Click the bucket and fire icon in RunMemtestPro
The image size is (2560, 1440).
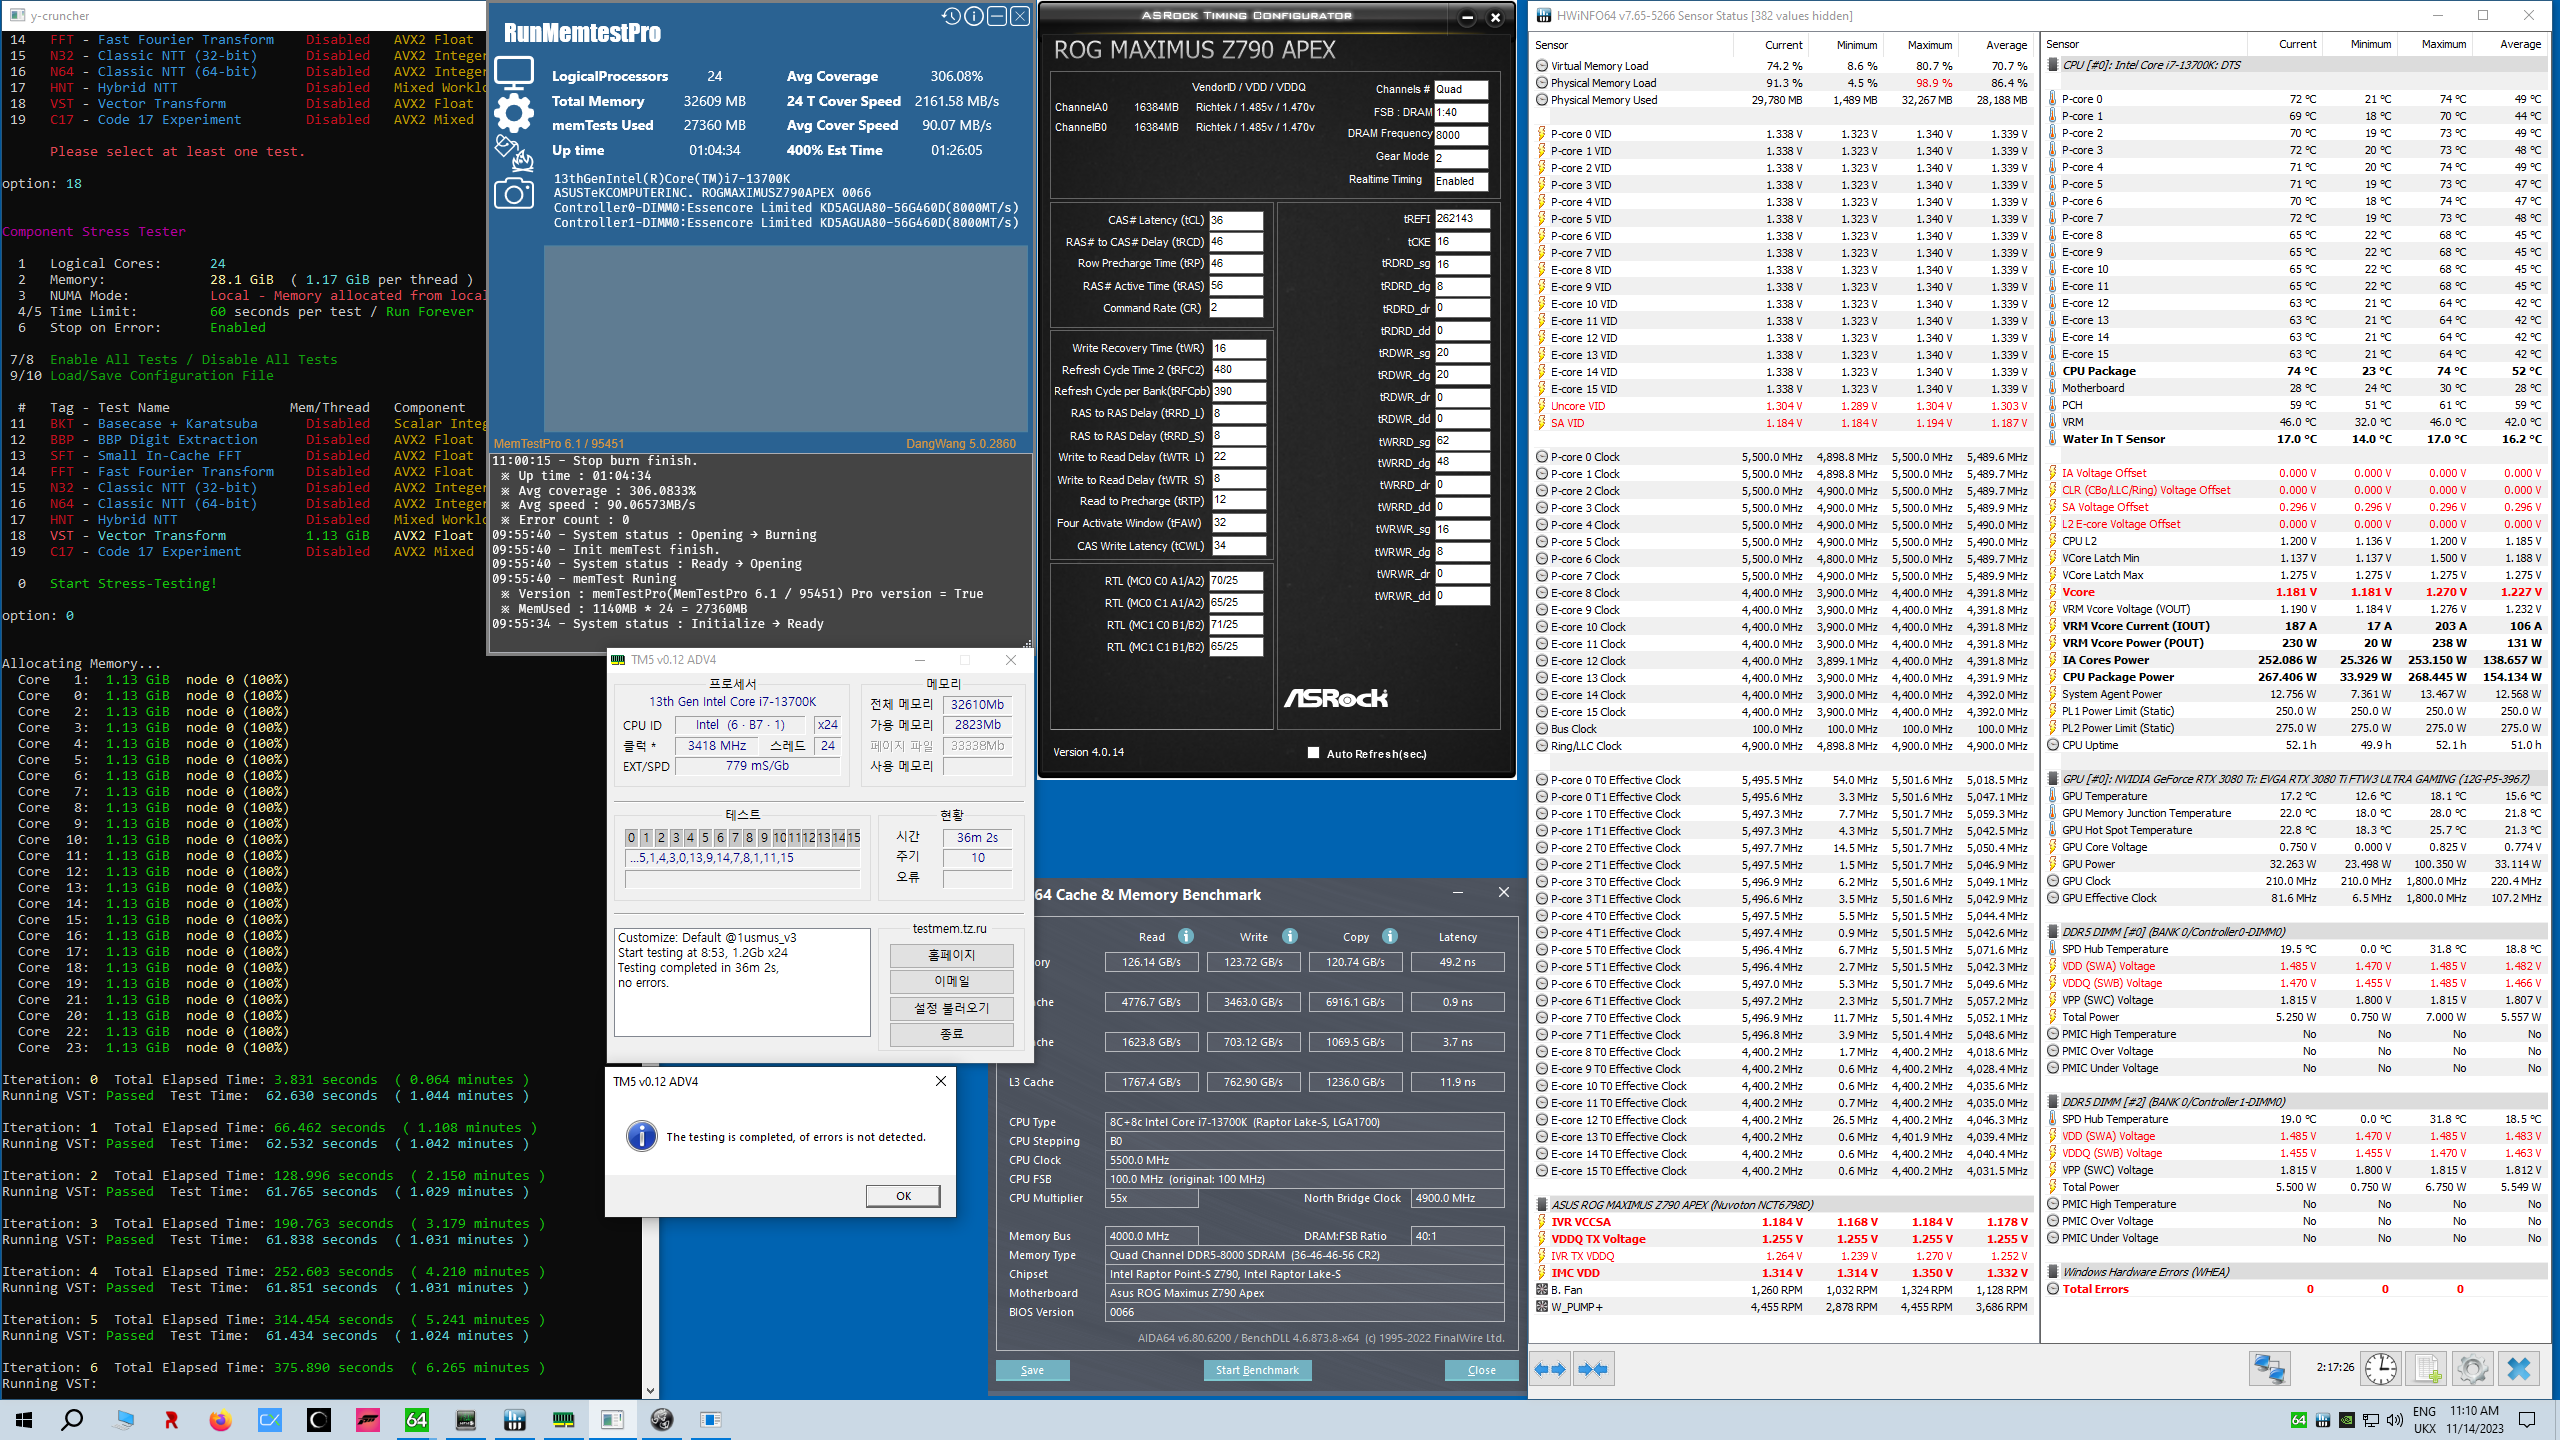514,153
